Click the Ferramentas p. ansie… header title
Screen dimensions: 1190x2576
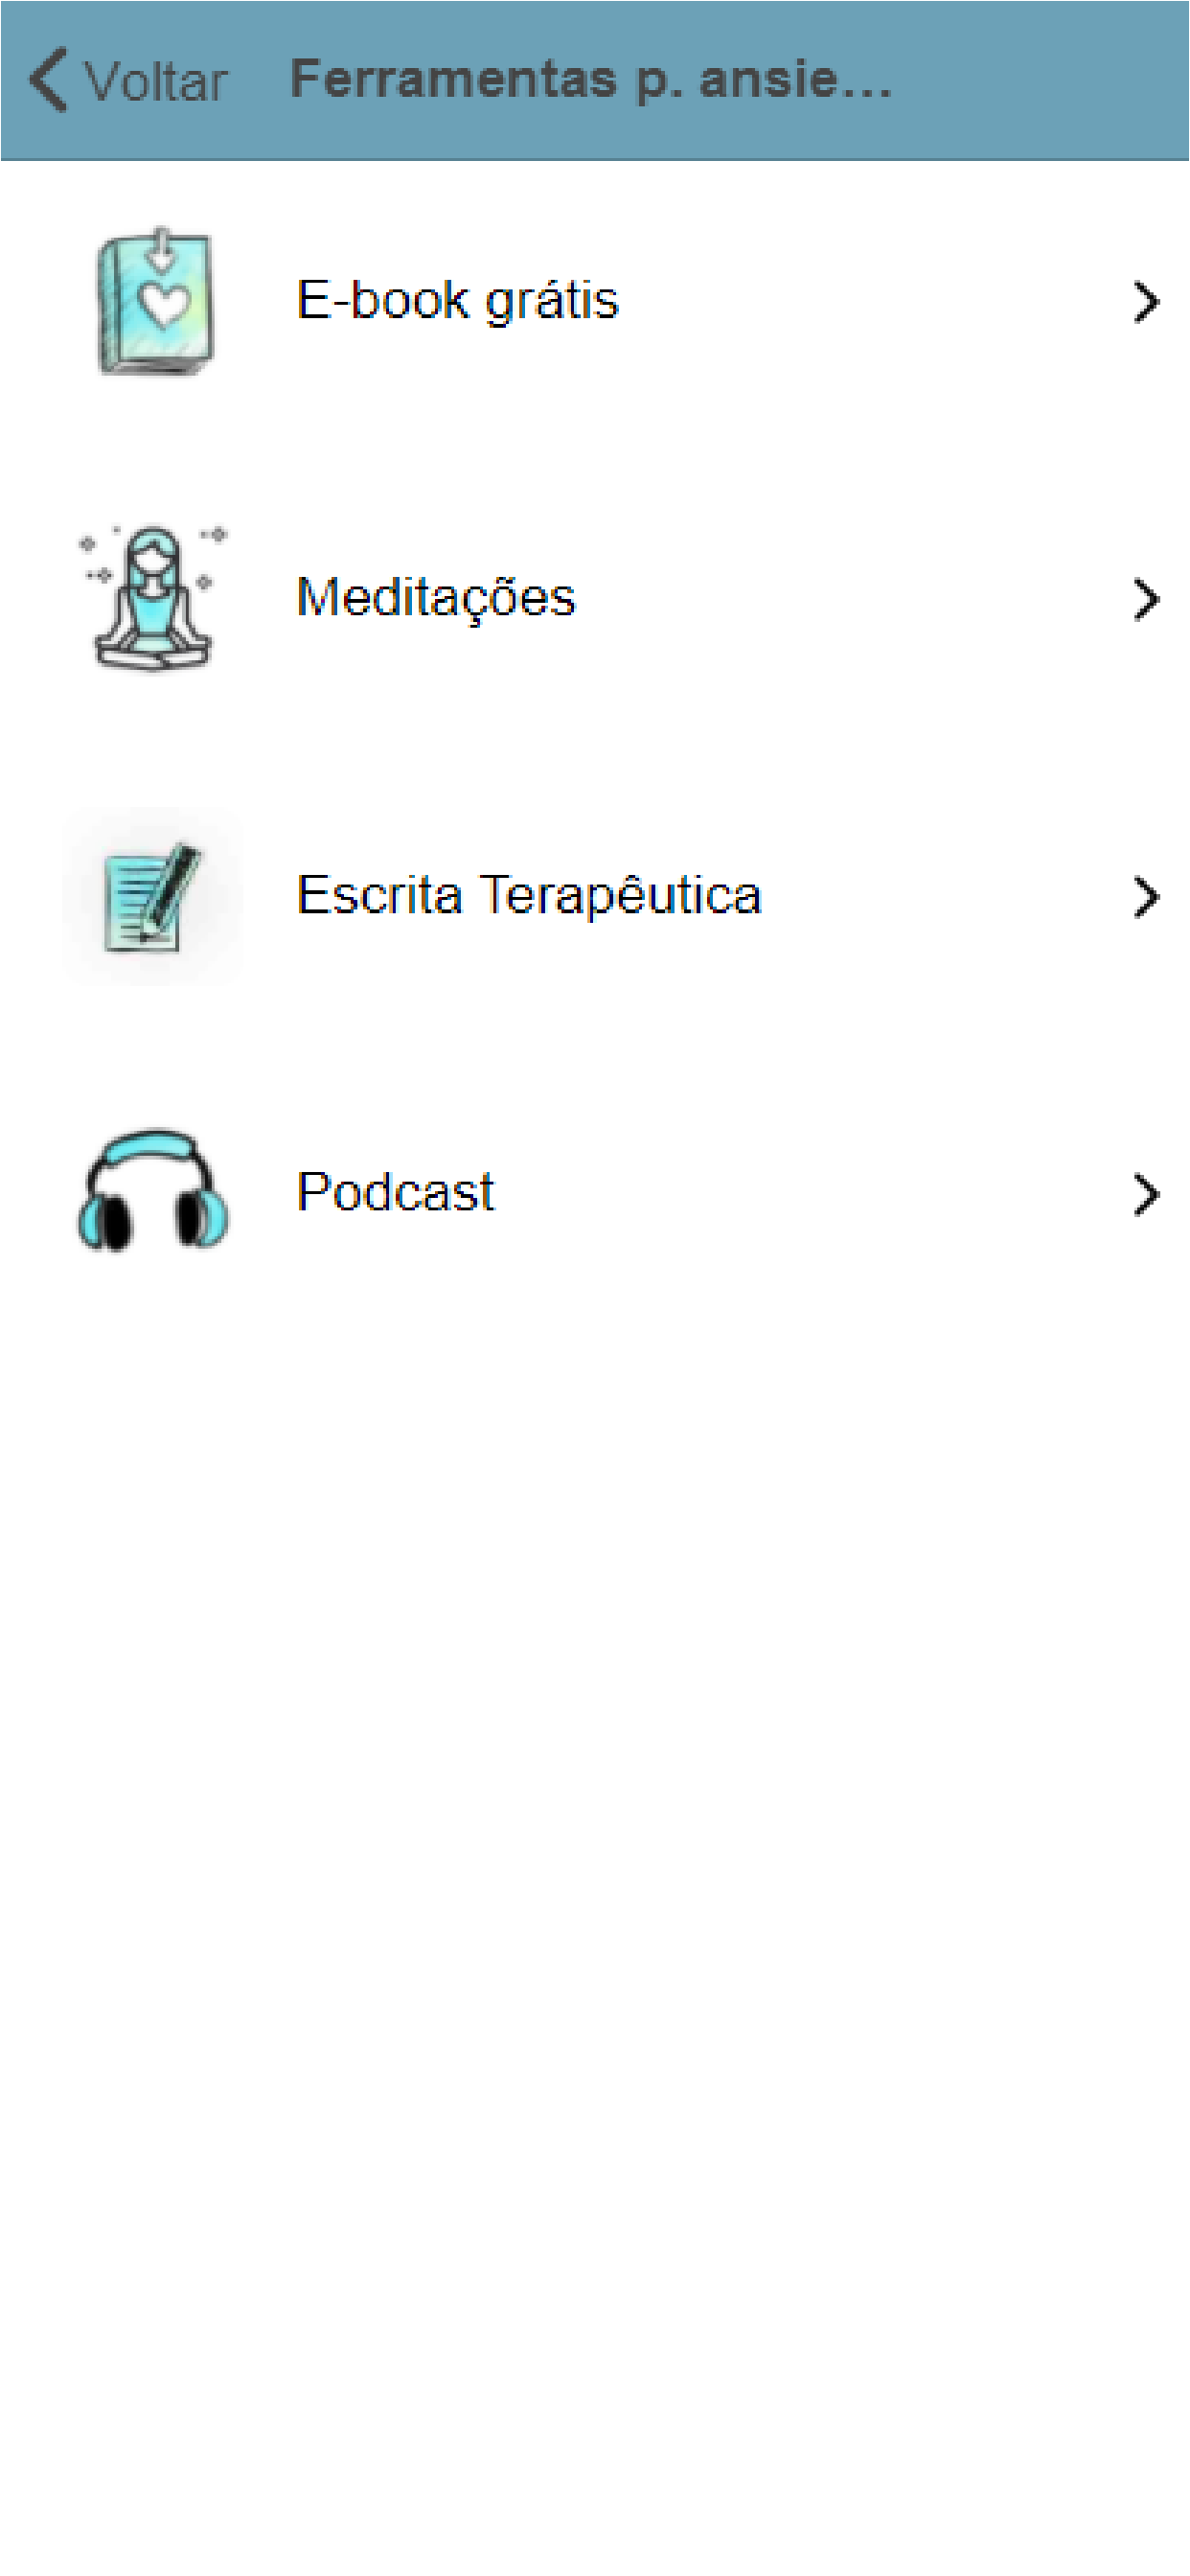click(x=590, y=80)
